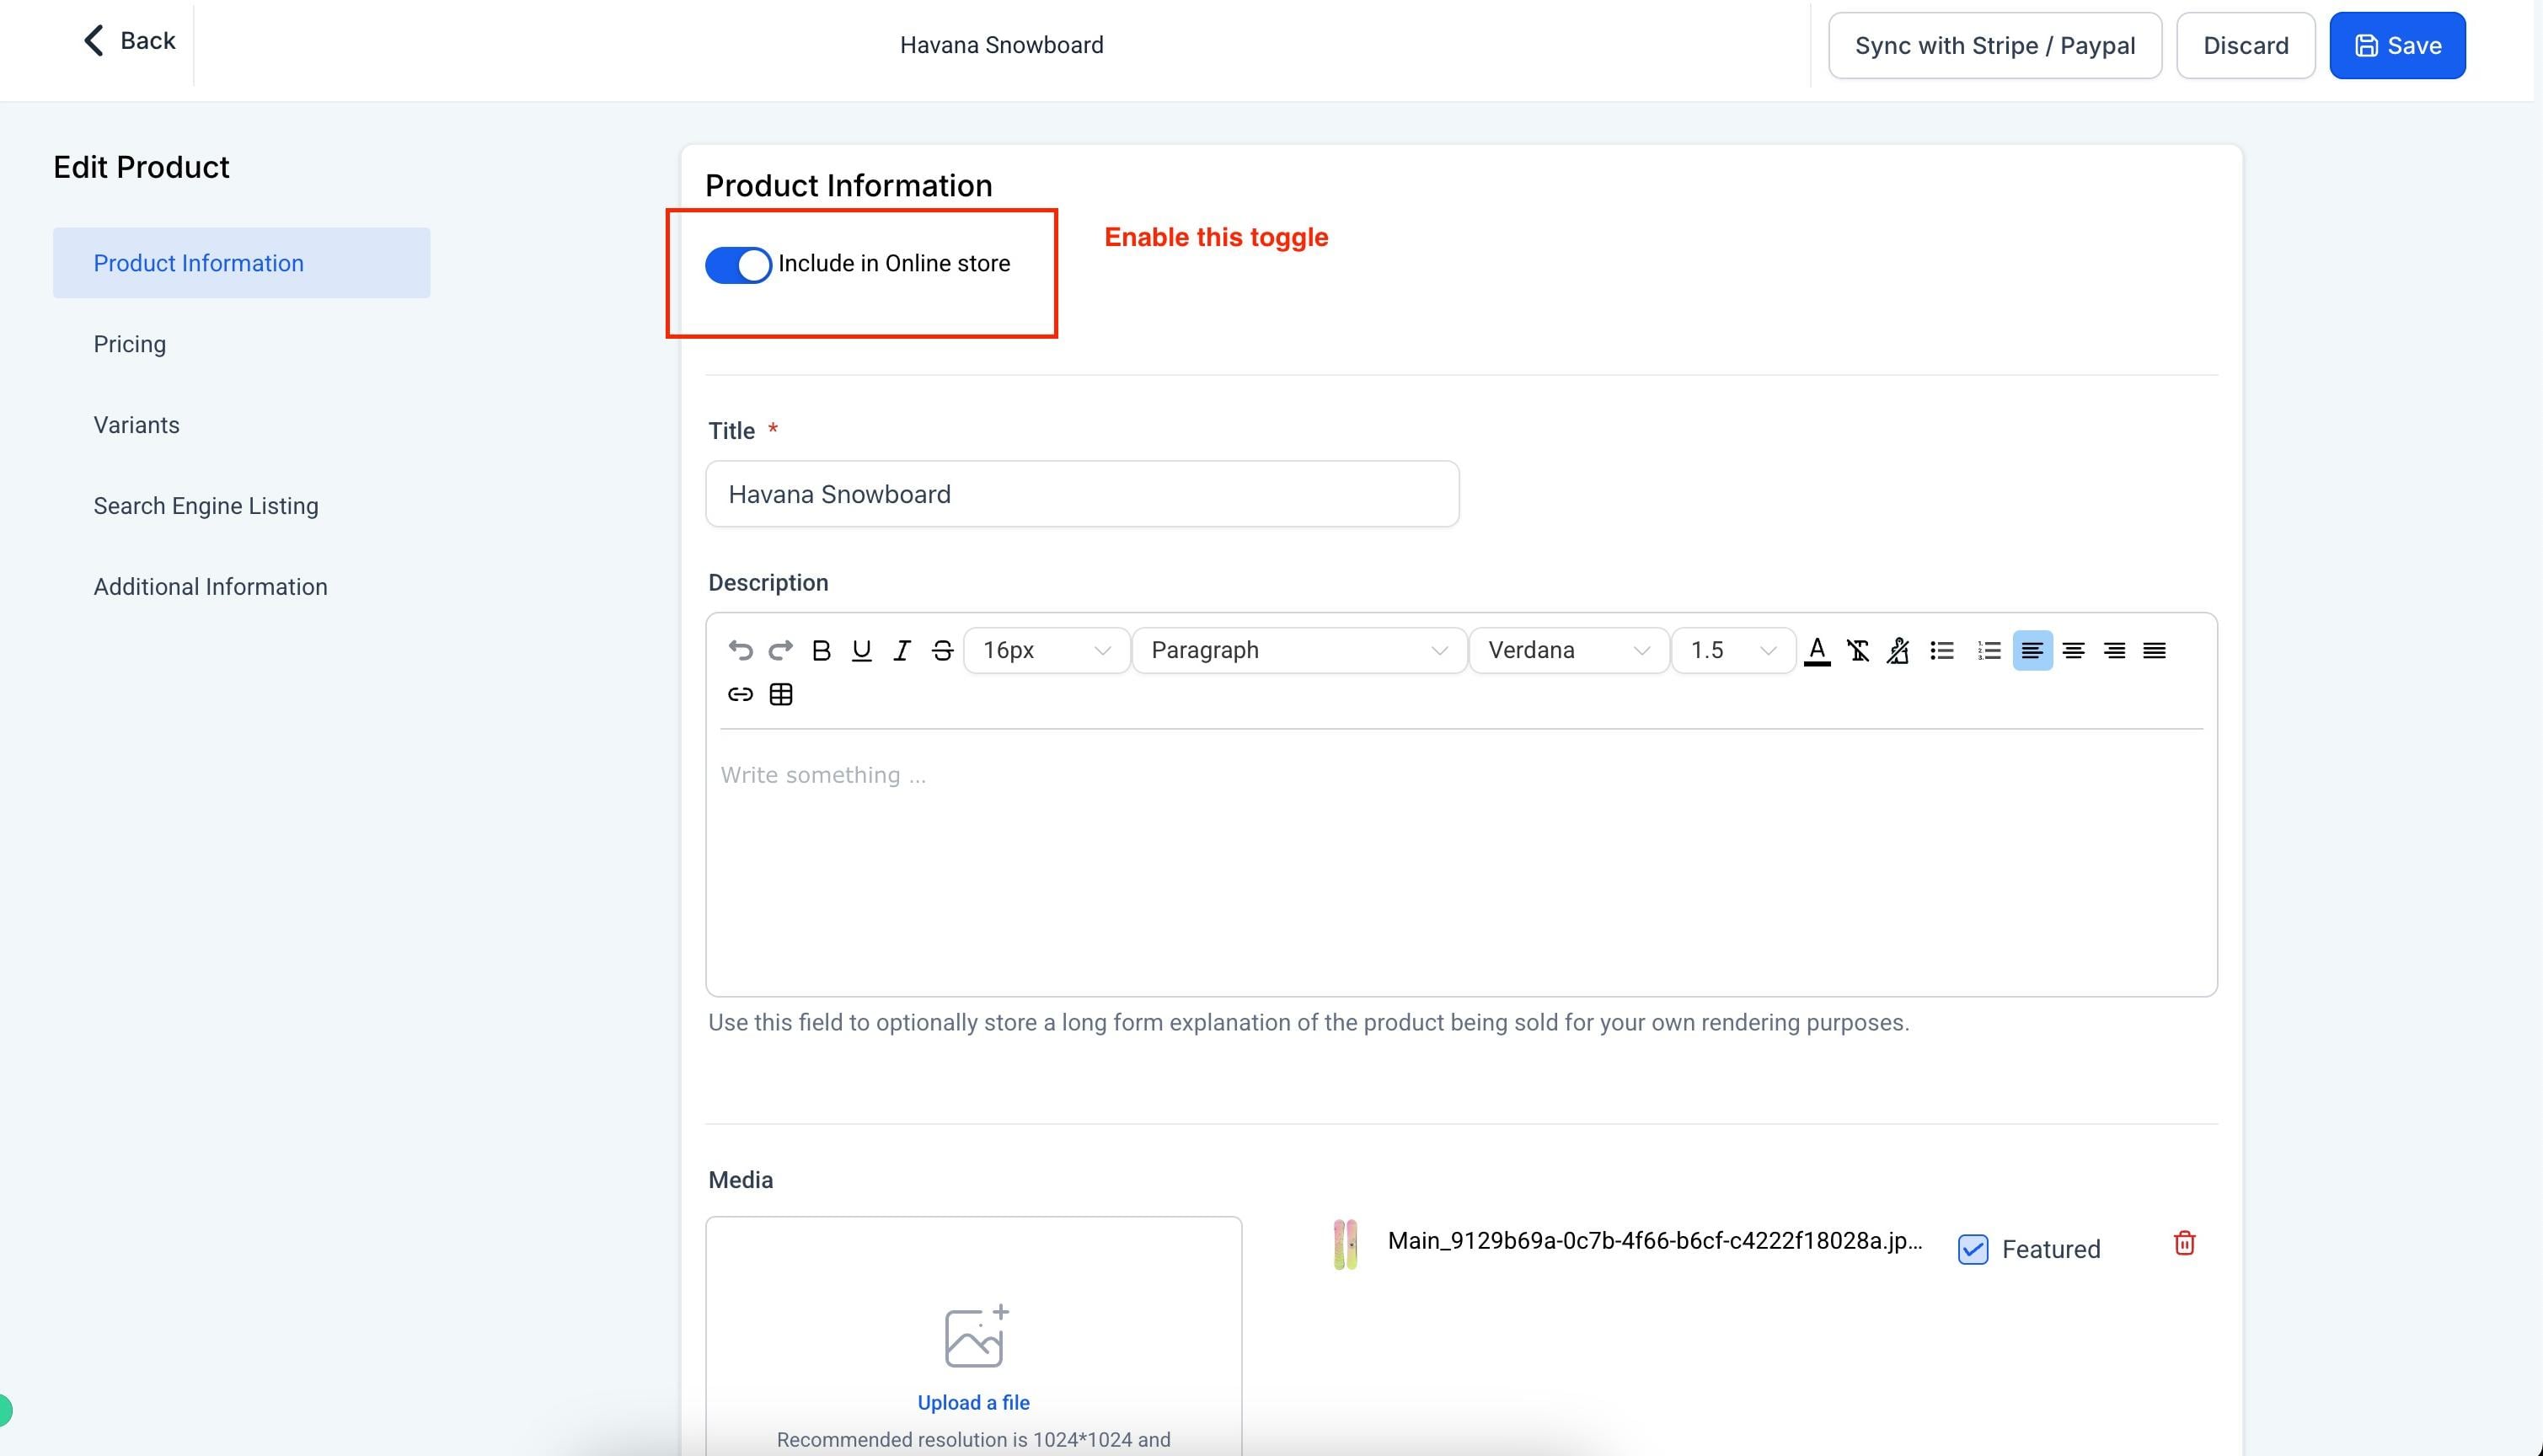The height and width of the screenshot is (1456, 2543).
Task: Toggle Include in Online store switch
Action: 738,265
